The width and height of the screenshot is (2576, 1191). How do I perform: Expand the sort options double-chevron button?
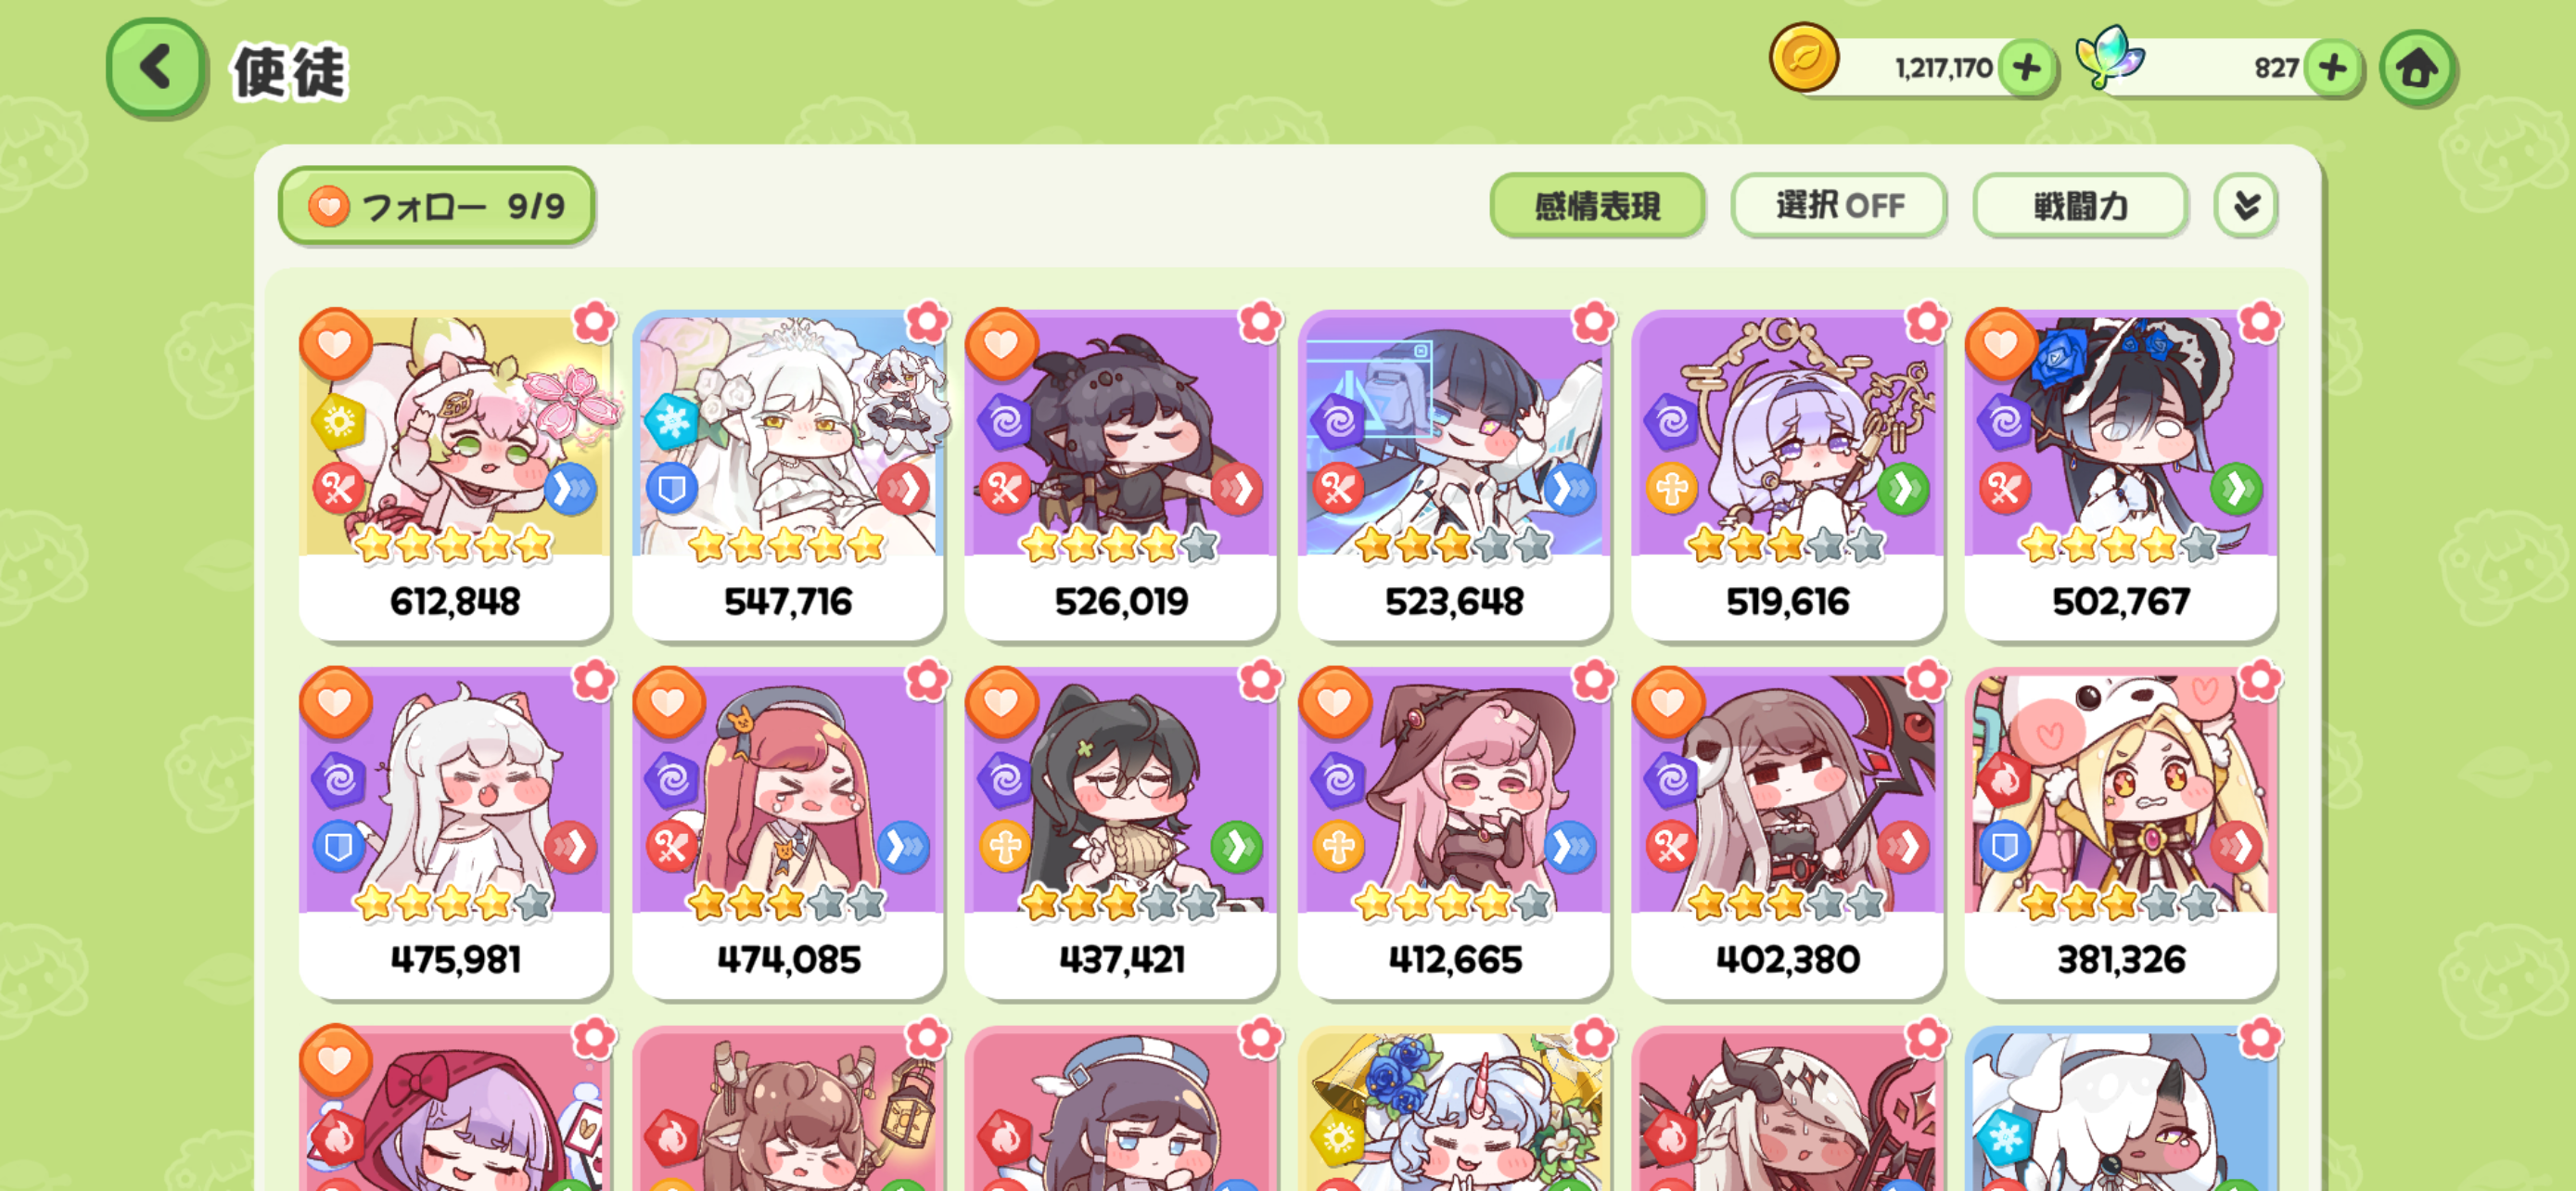[2246, 206]
